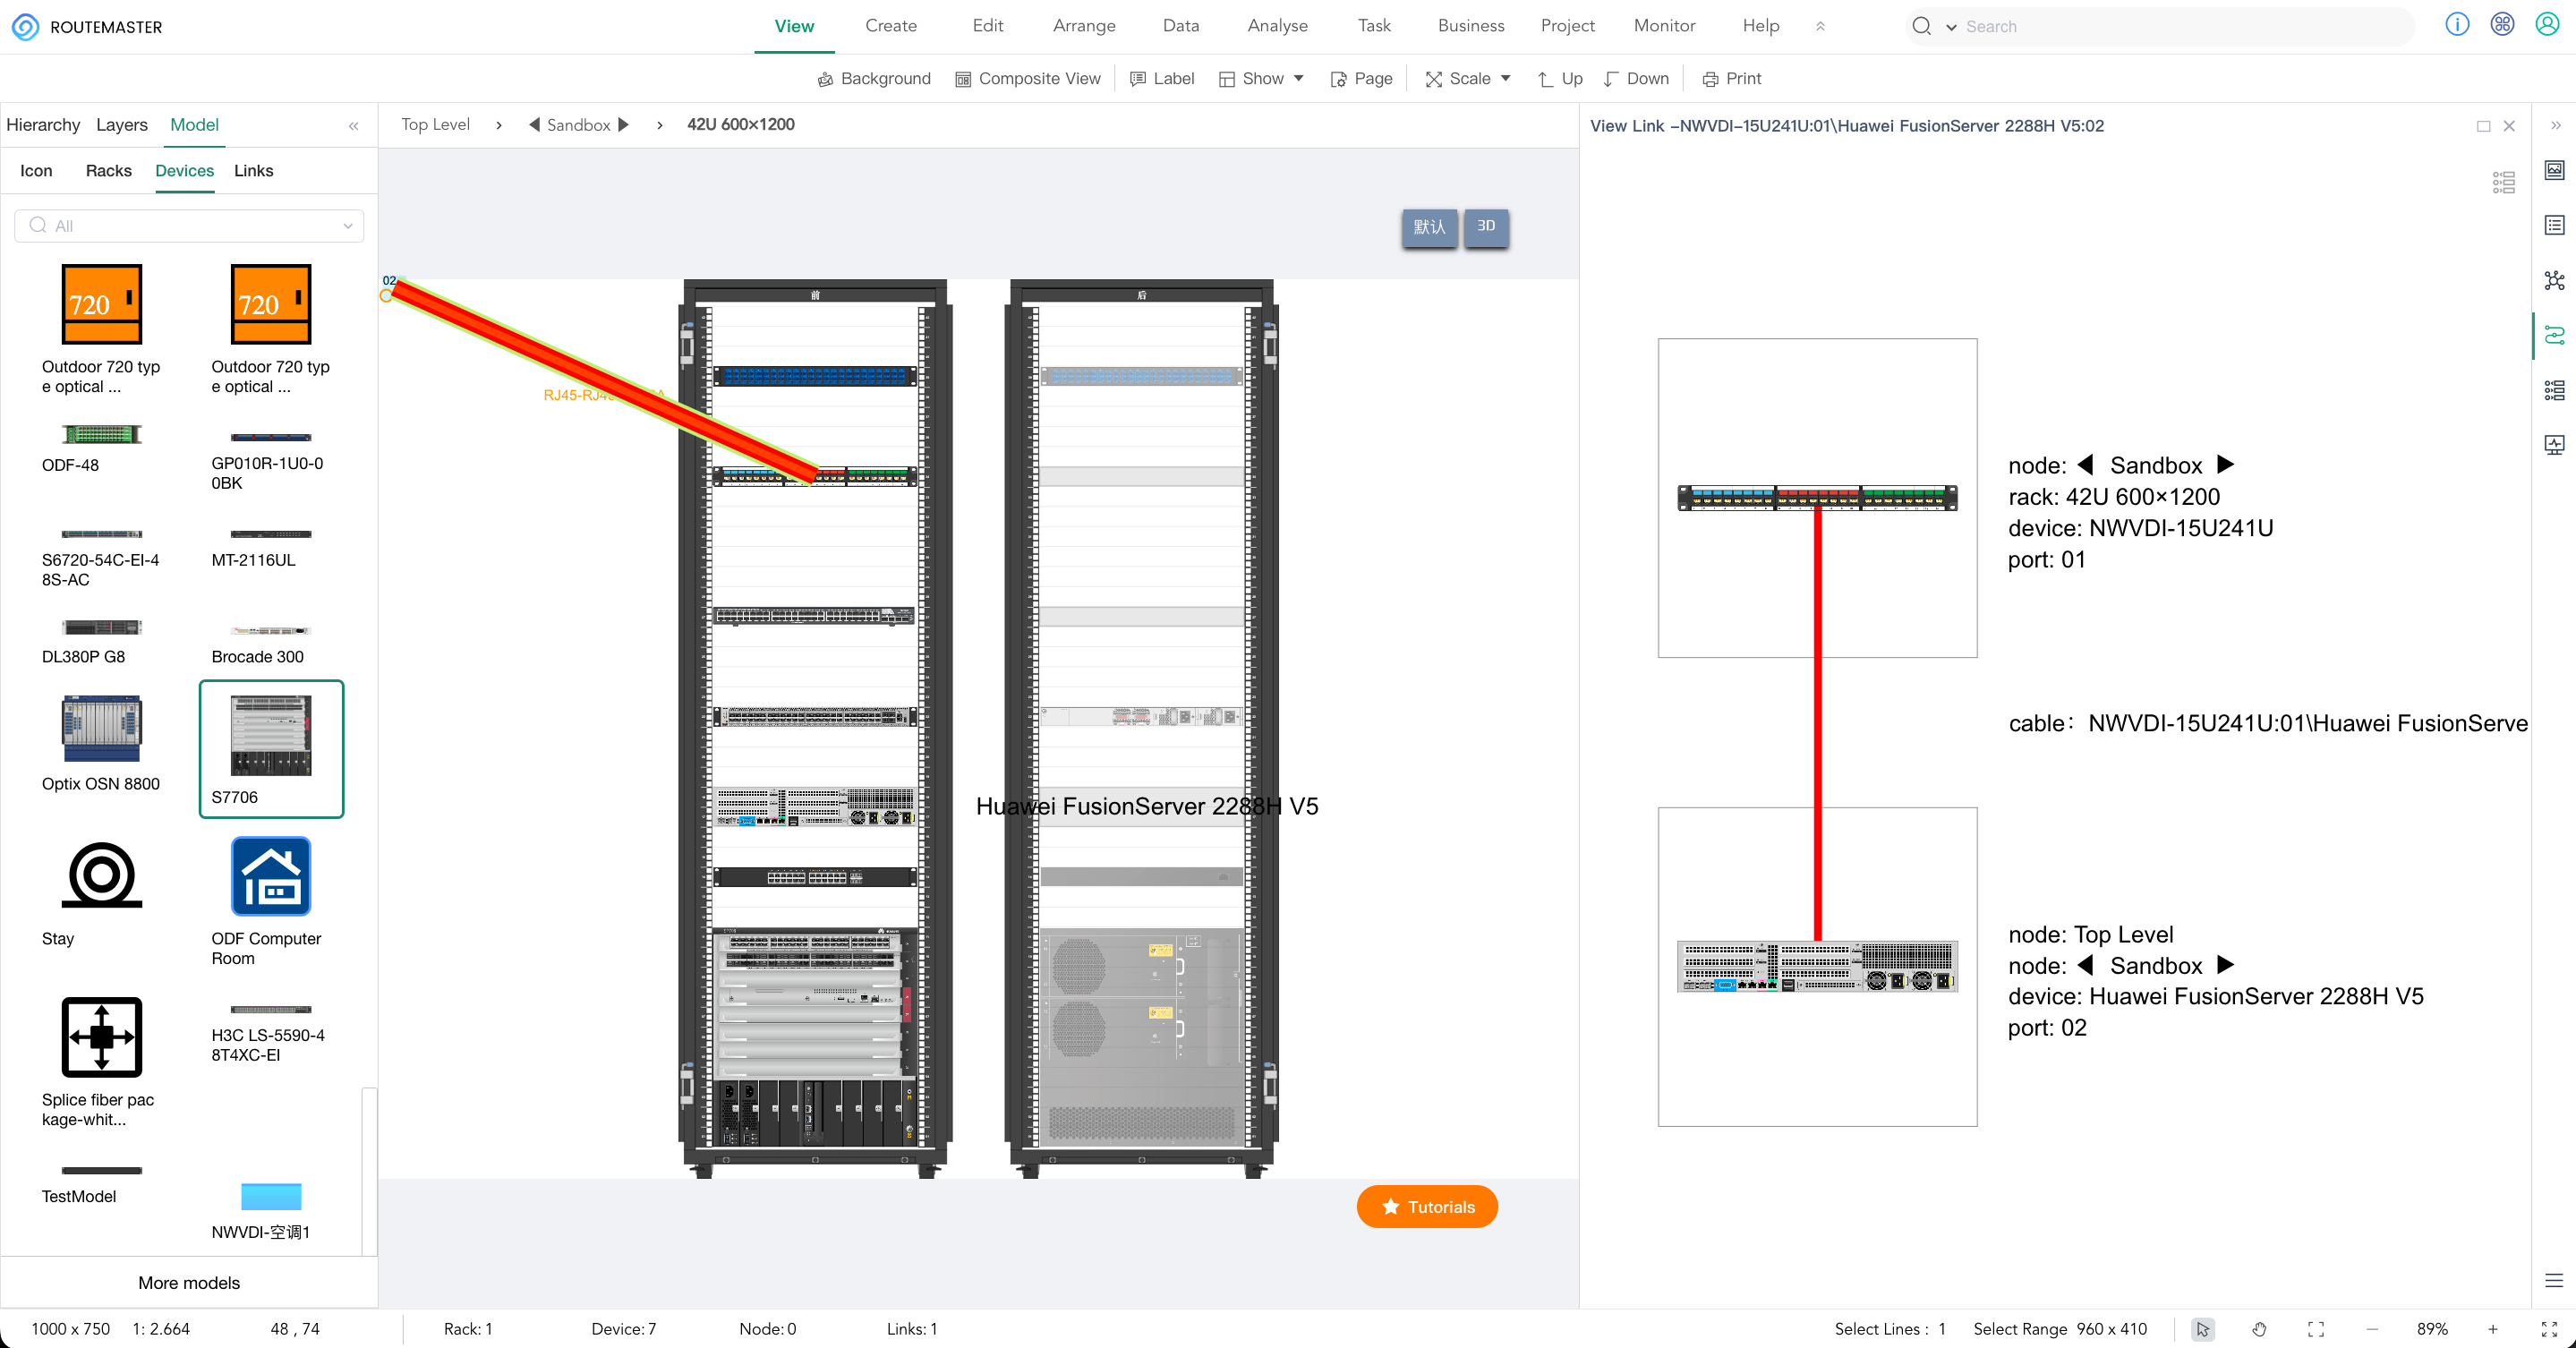Click the previous arrow beside Sandbox breadcrumb
The image size is (2576, 1348).
point(535,125)
